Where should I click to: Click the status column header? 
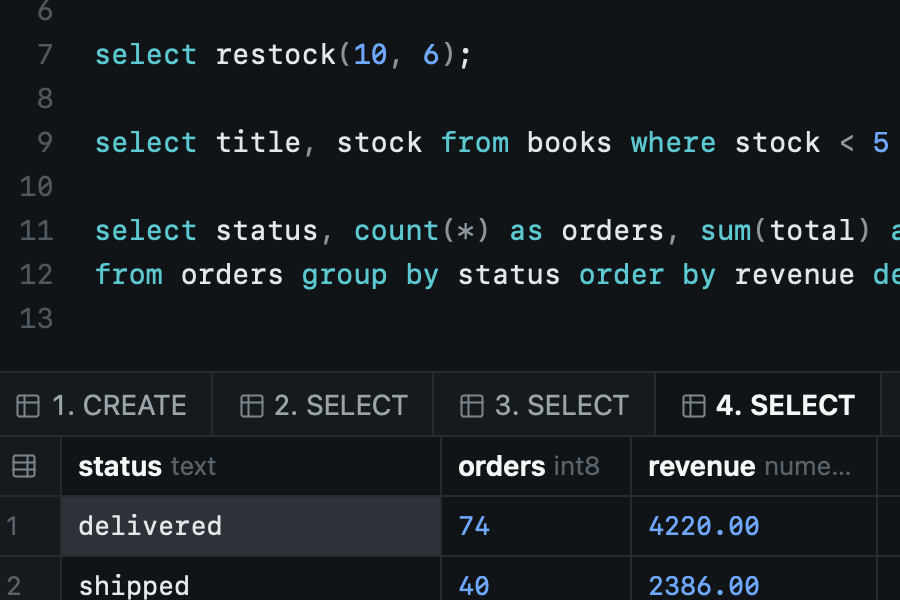pos(251,466)
